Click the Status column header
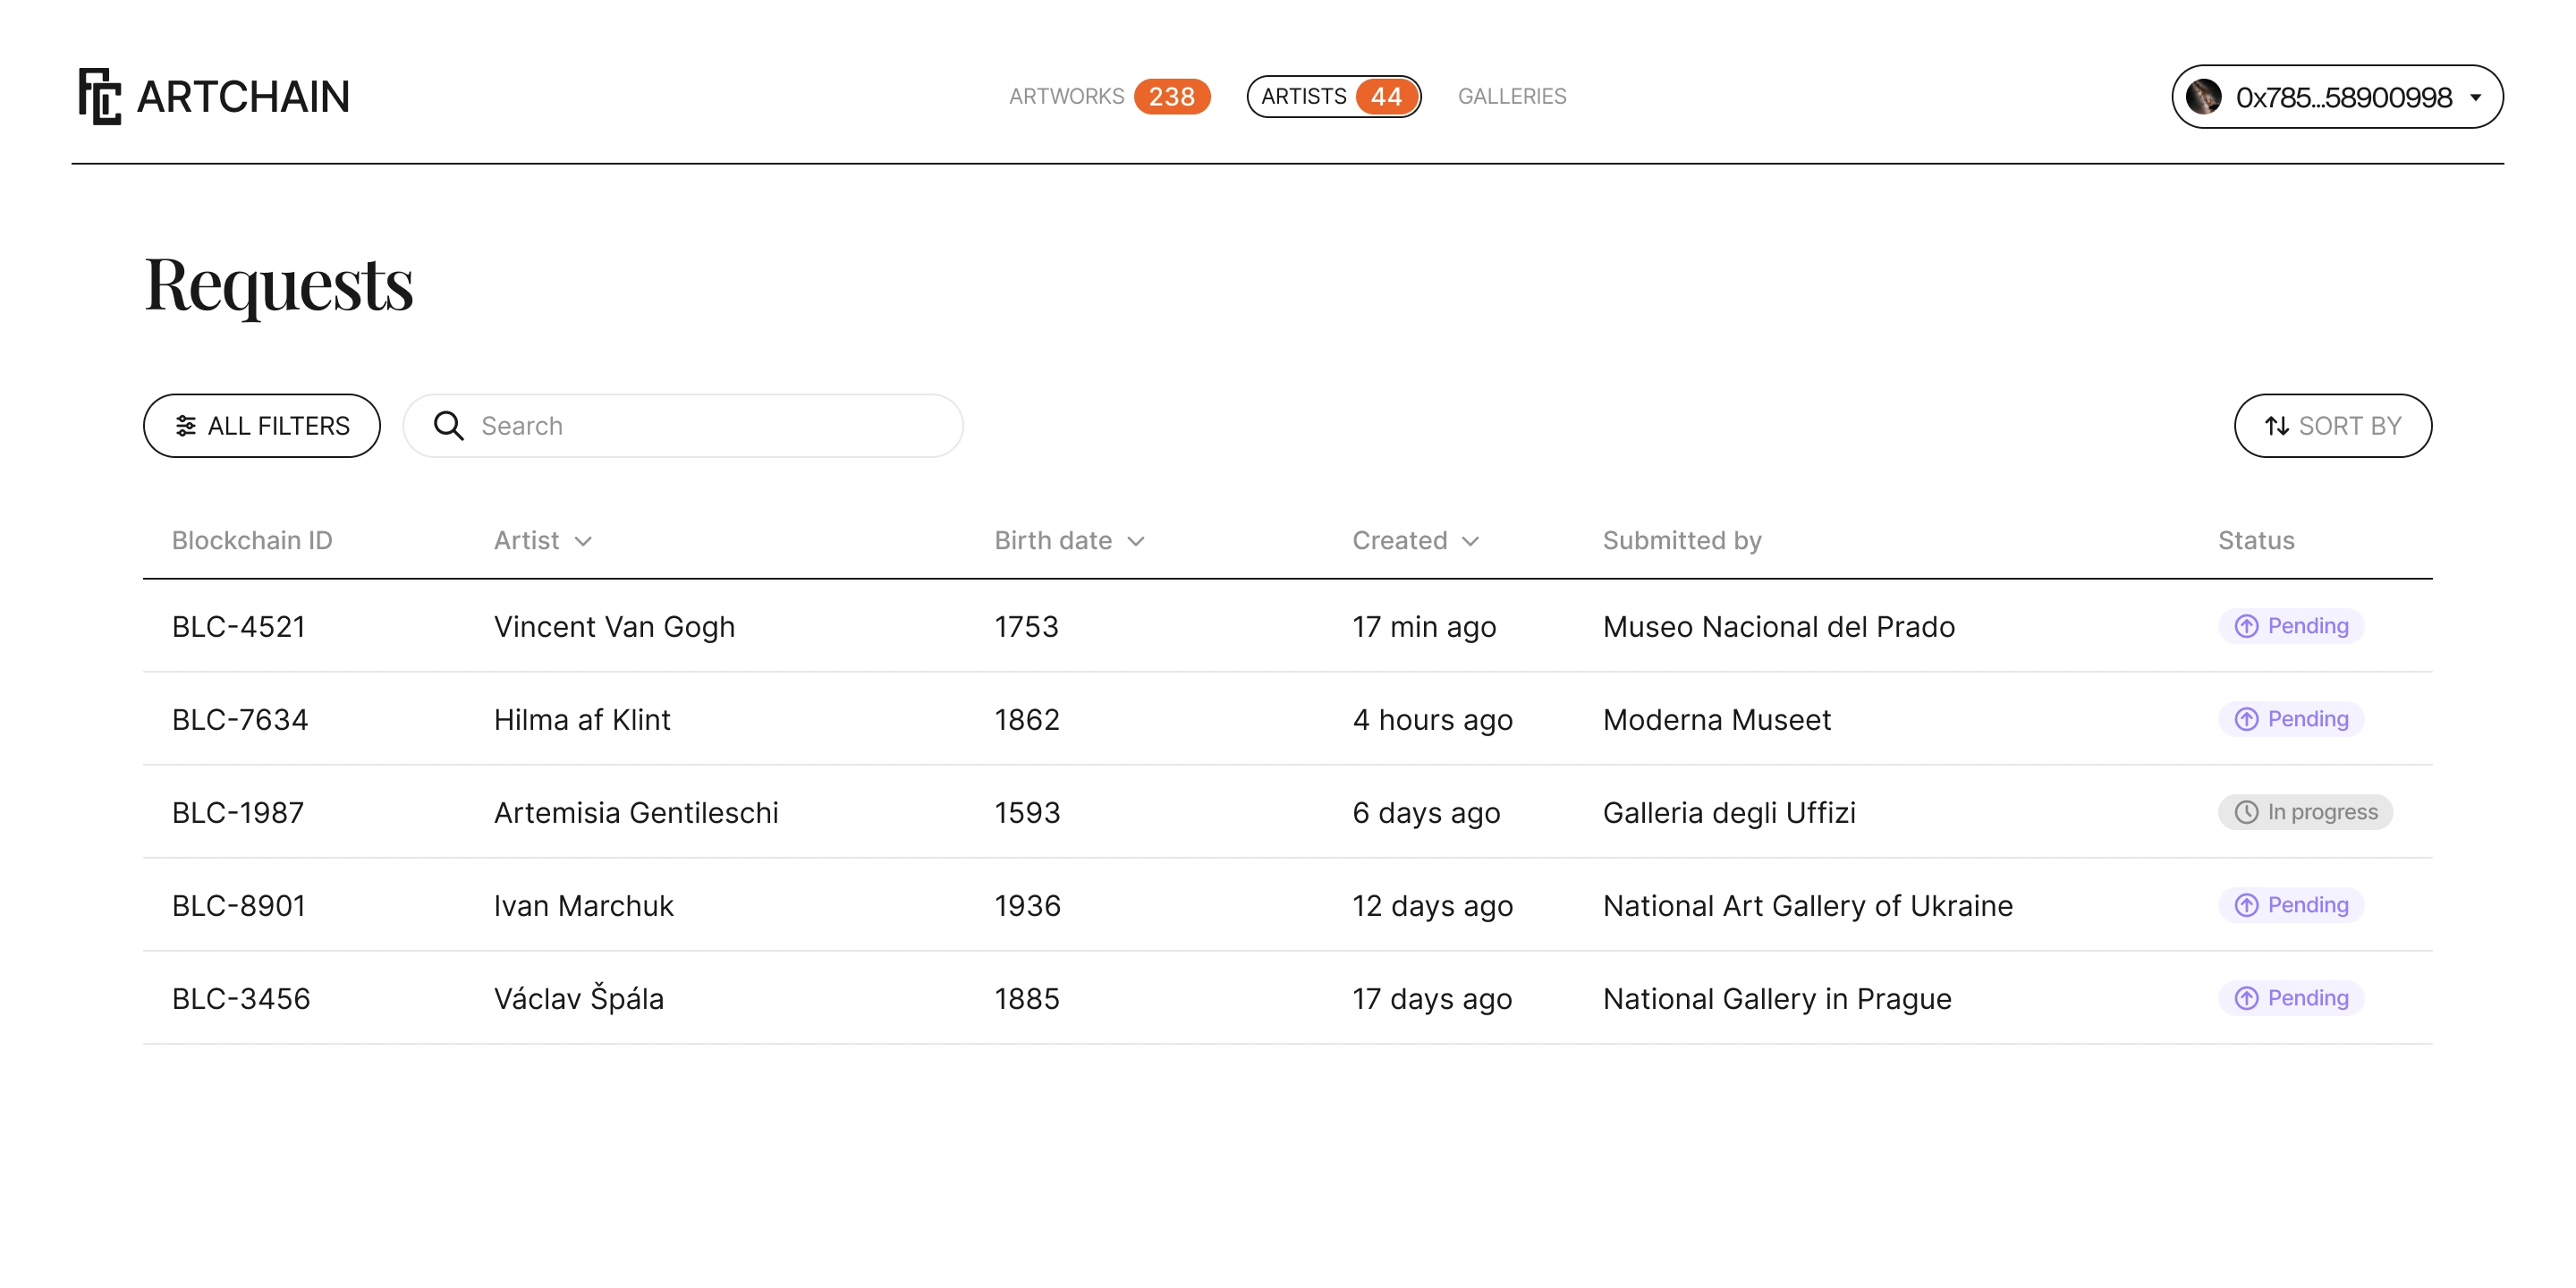This screenshot has width=2576, height=1288. [2256, 540]
